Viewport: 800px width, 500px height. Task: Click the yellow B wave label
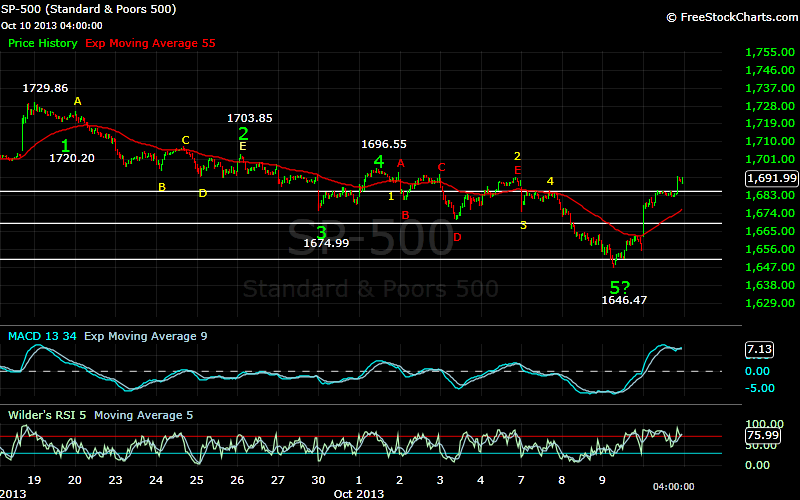(162, 187)
